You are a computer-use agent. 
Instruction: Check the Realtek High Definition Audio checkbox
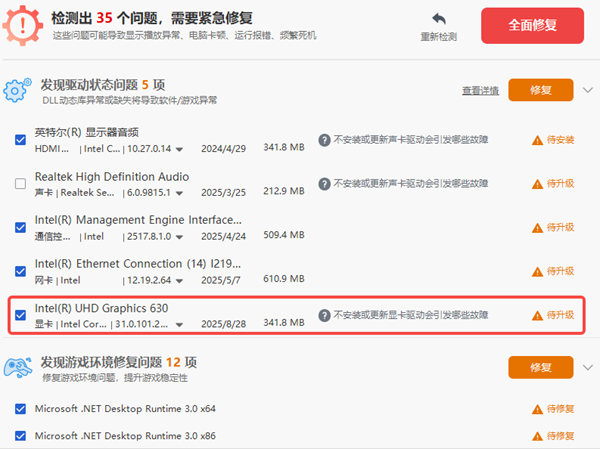(x=21, y=184)
